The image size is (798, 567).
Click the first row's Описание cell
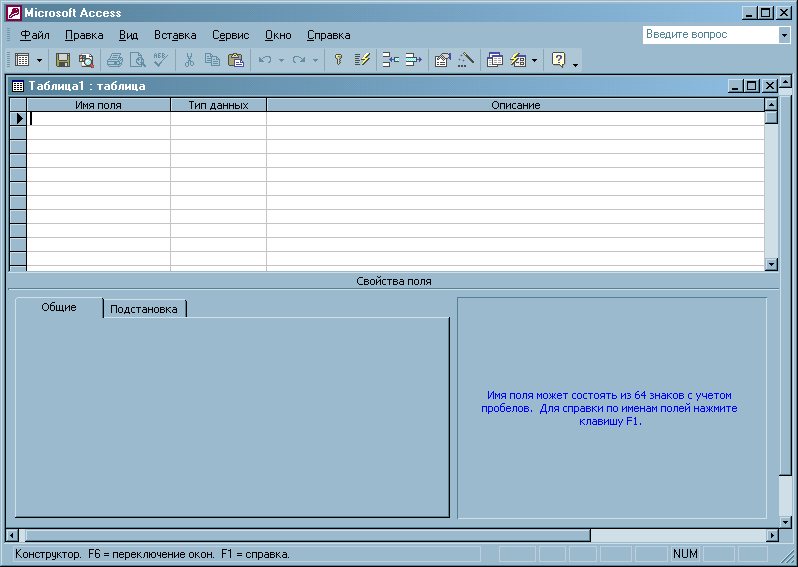[516, 118]
